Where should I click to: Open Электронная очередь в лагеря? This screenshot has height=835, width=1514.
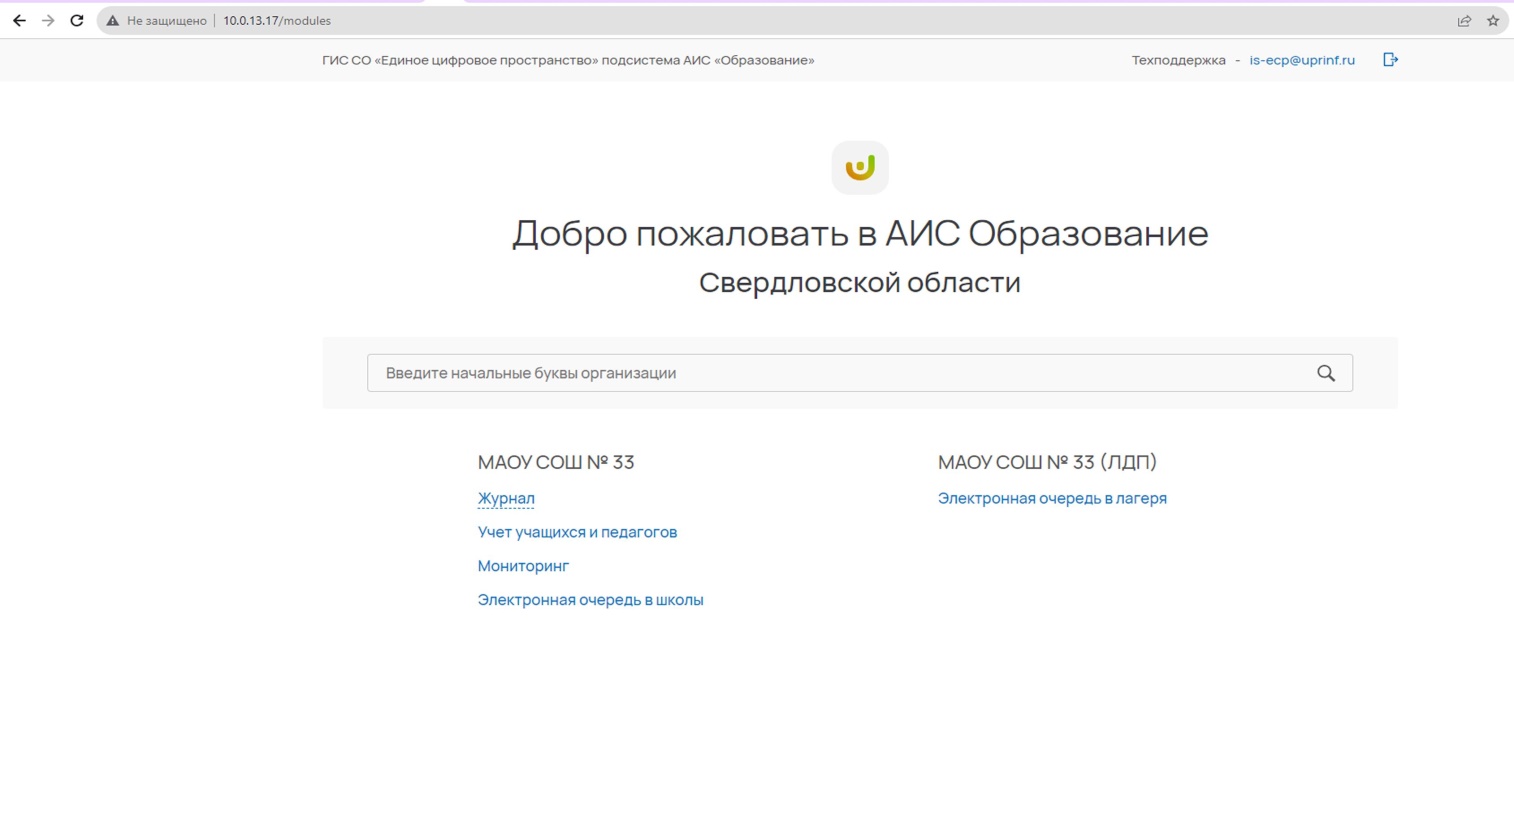tap(1052, 498)
